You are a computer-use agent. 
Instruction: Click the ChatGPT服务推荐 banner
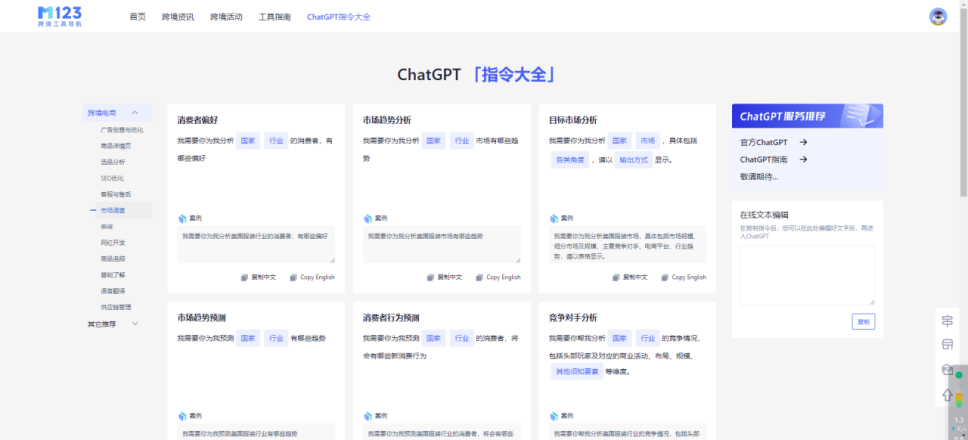click(807, 115)
